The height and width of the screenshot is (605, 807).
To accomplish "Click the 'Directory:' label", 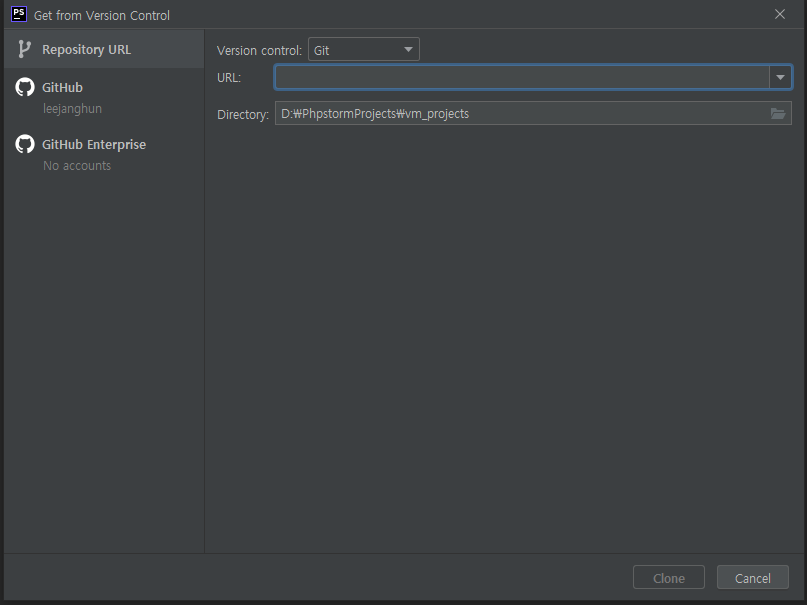I will pos(243,114).
